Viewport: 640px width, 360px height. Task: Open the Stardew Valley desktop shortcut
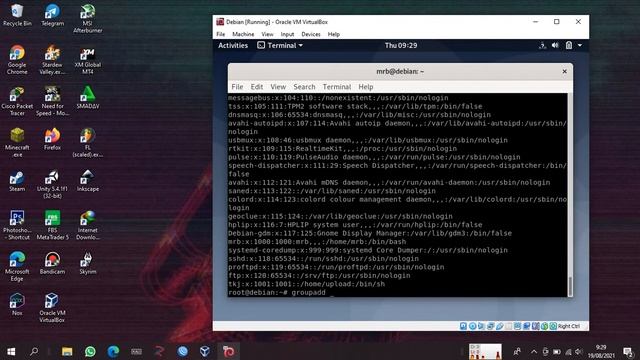[52, 60]
